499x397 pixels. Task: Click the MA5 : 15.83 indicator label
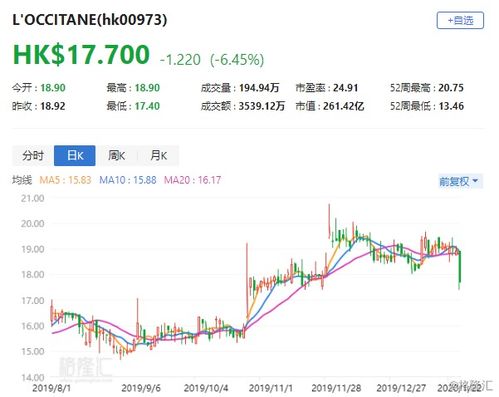click(x=65, y=180)
